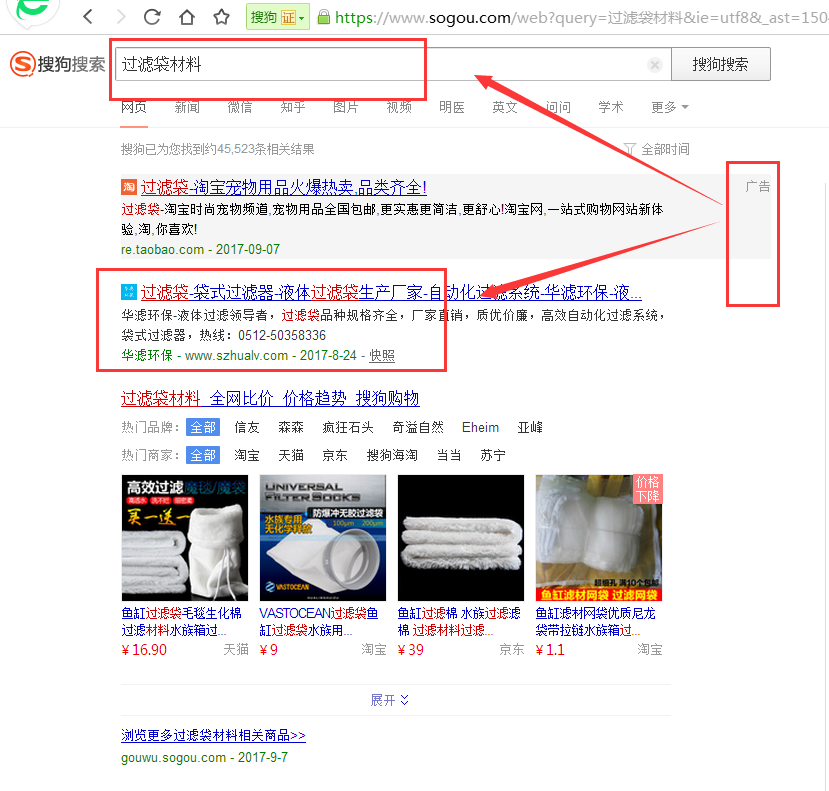Reload the page with refresh icon
The image size is (829, 791).
153,18
